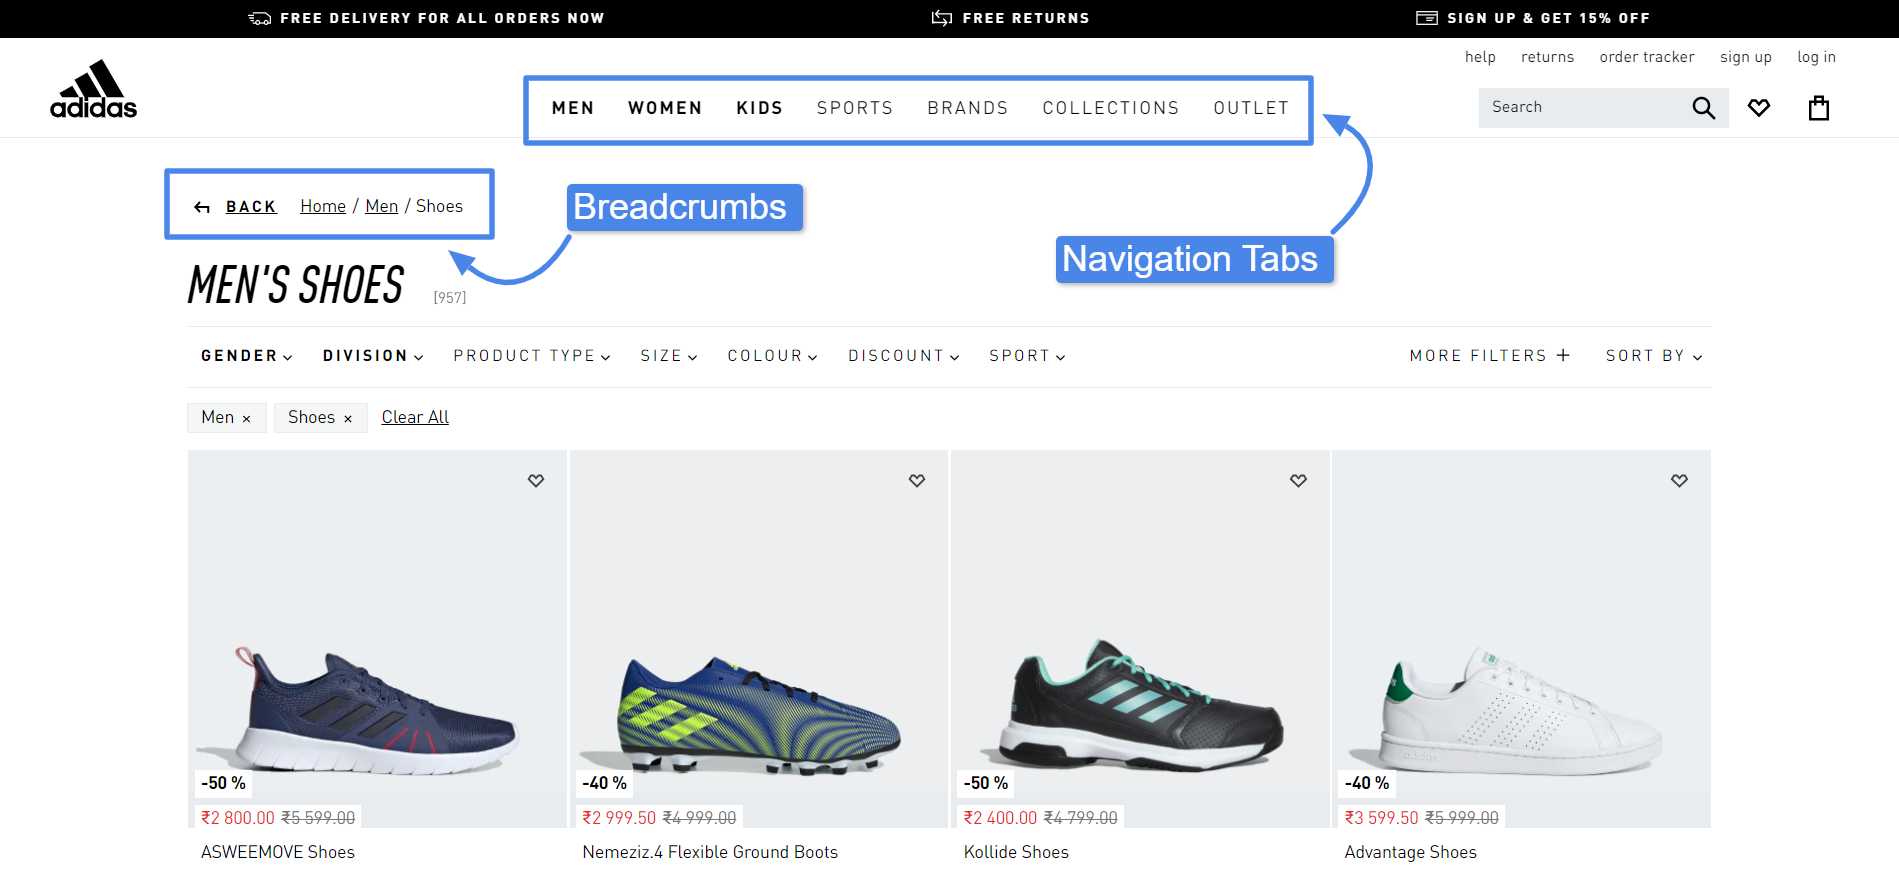Add Nemeziz.4 boots to wishlist
1899x870 pixels.
(x=917, y=481)
